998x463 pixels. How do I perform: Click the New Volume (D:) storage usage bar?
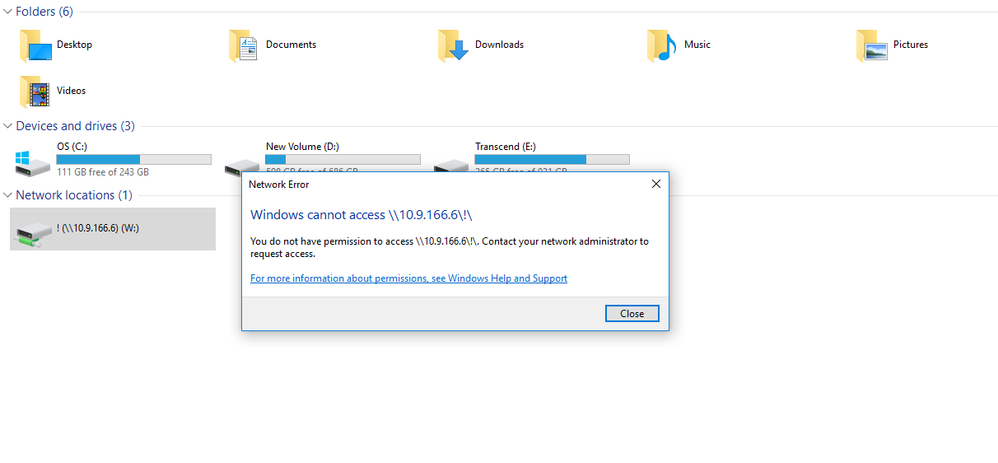[342, 159]
